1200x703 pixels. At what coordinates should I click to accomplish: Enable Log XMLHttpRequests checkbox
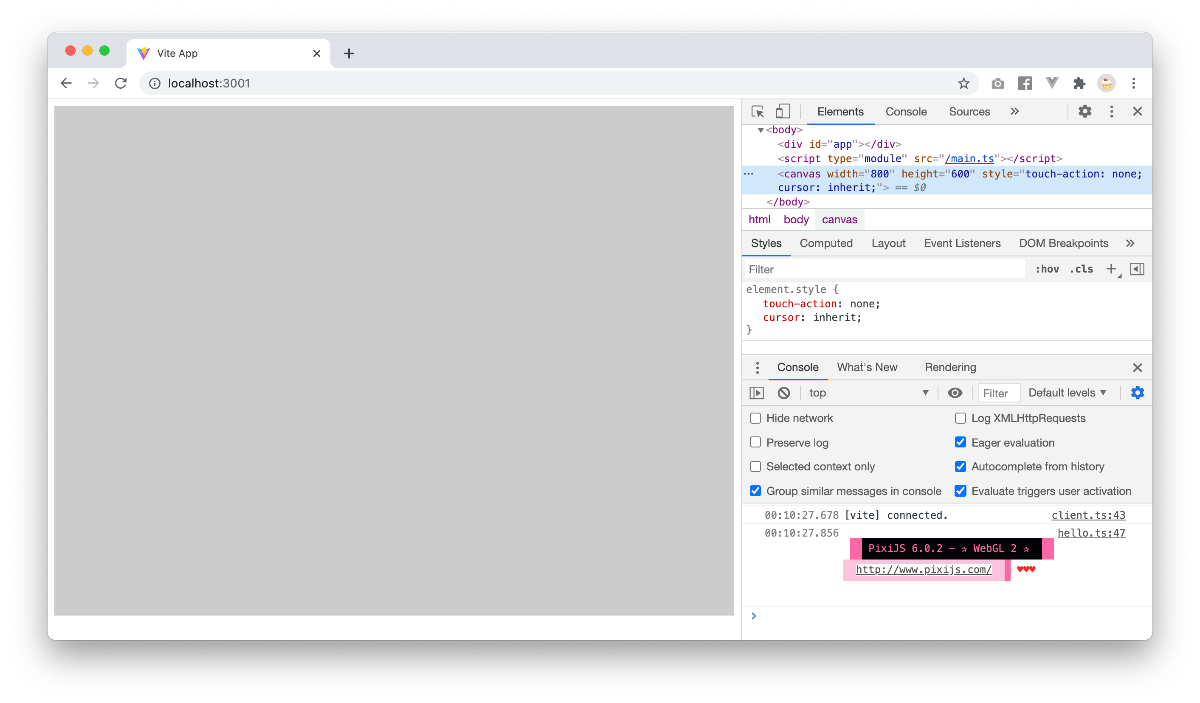pyautogui.click(x=961, y=418)
